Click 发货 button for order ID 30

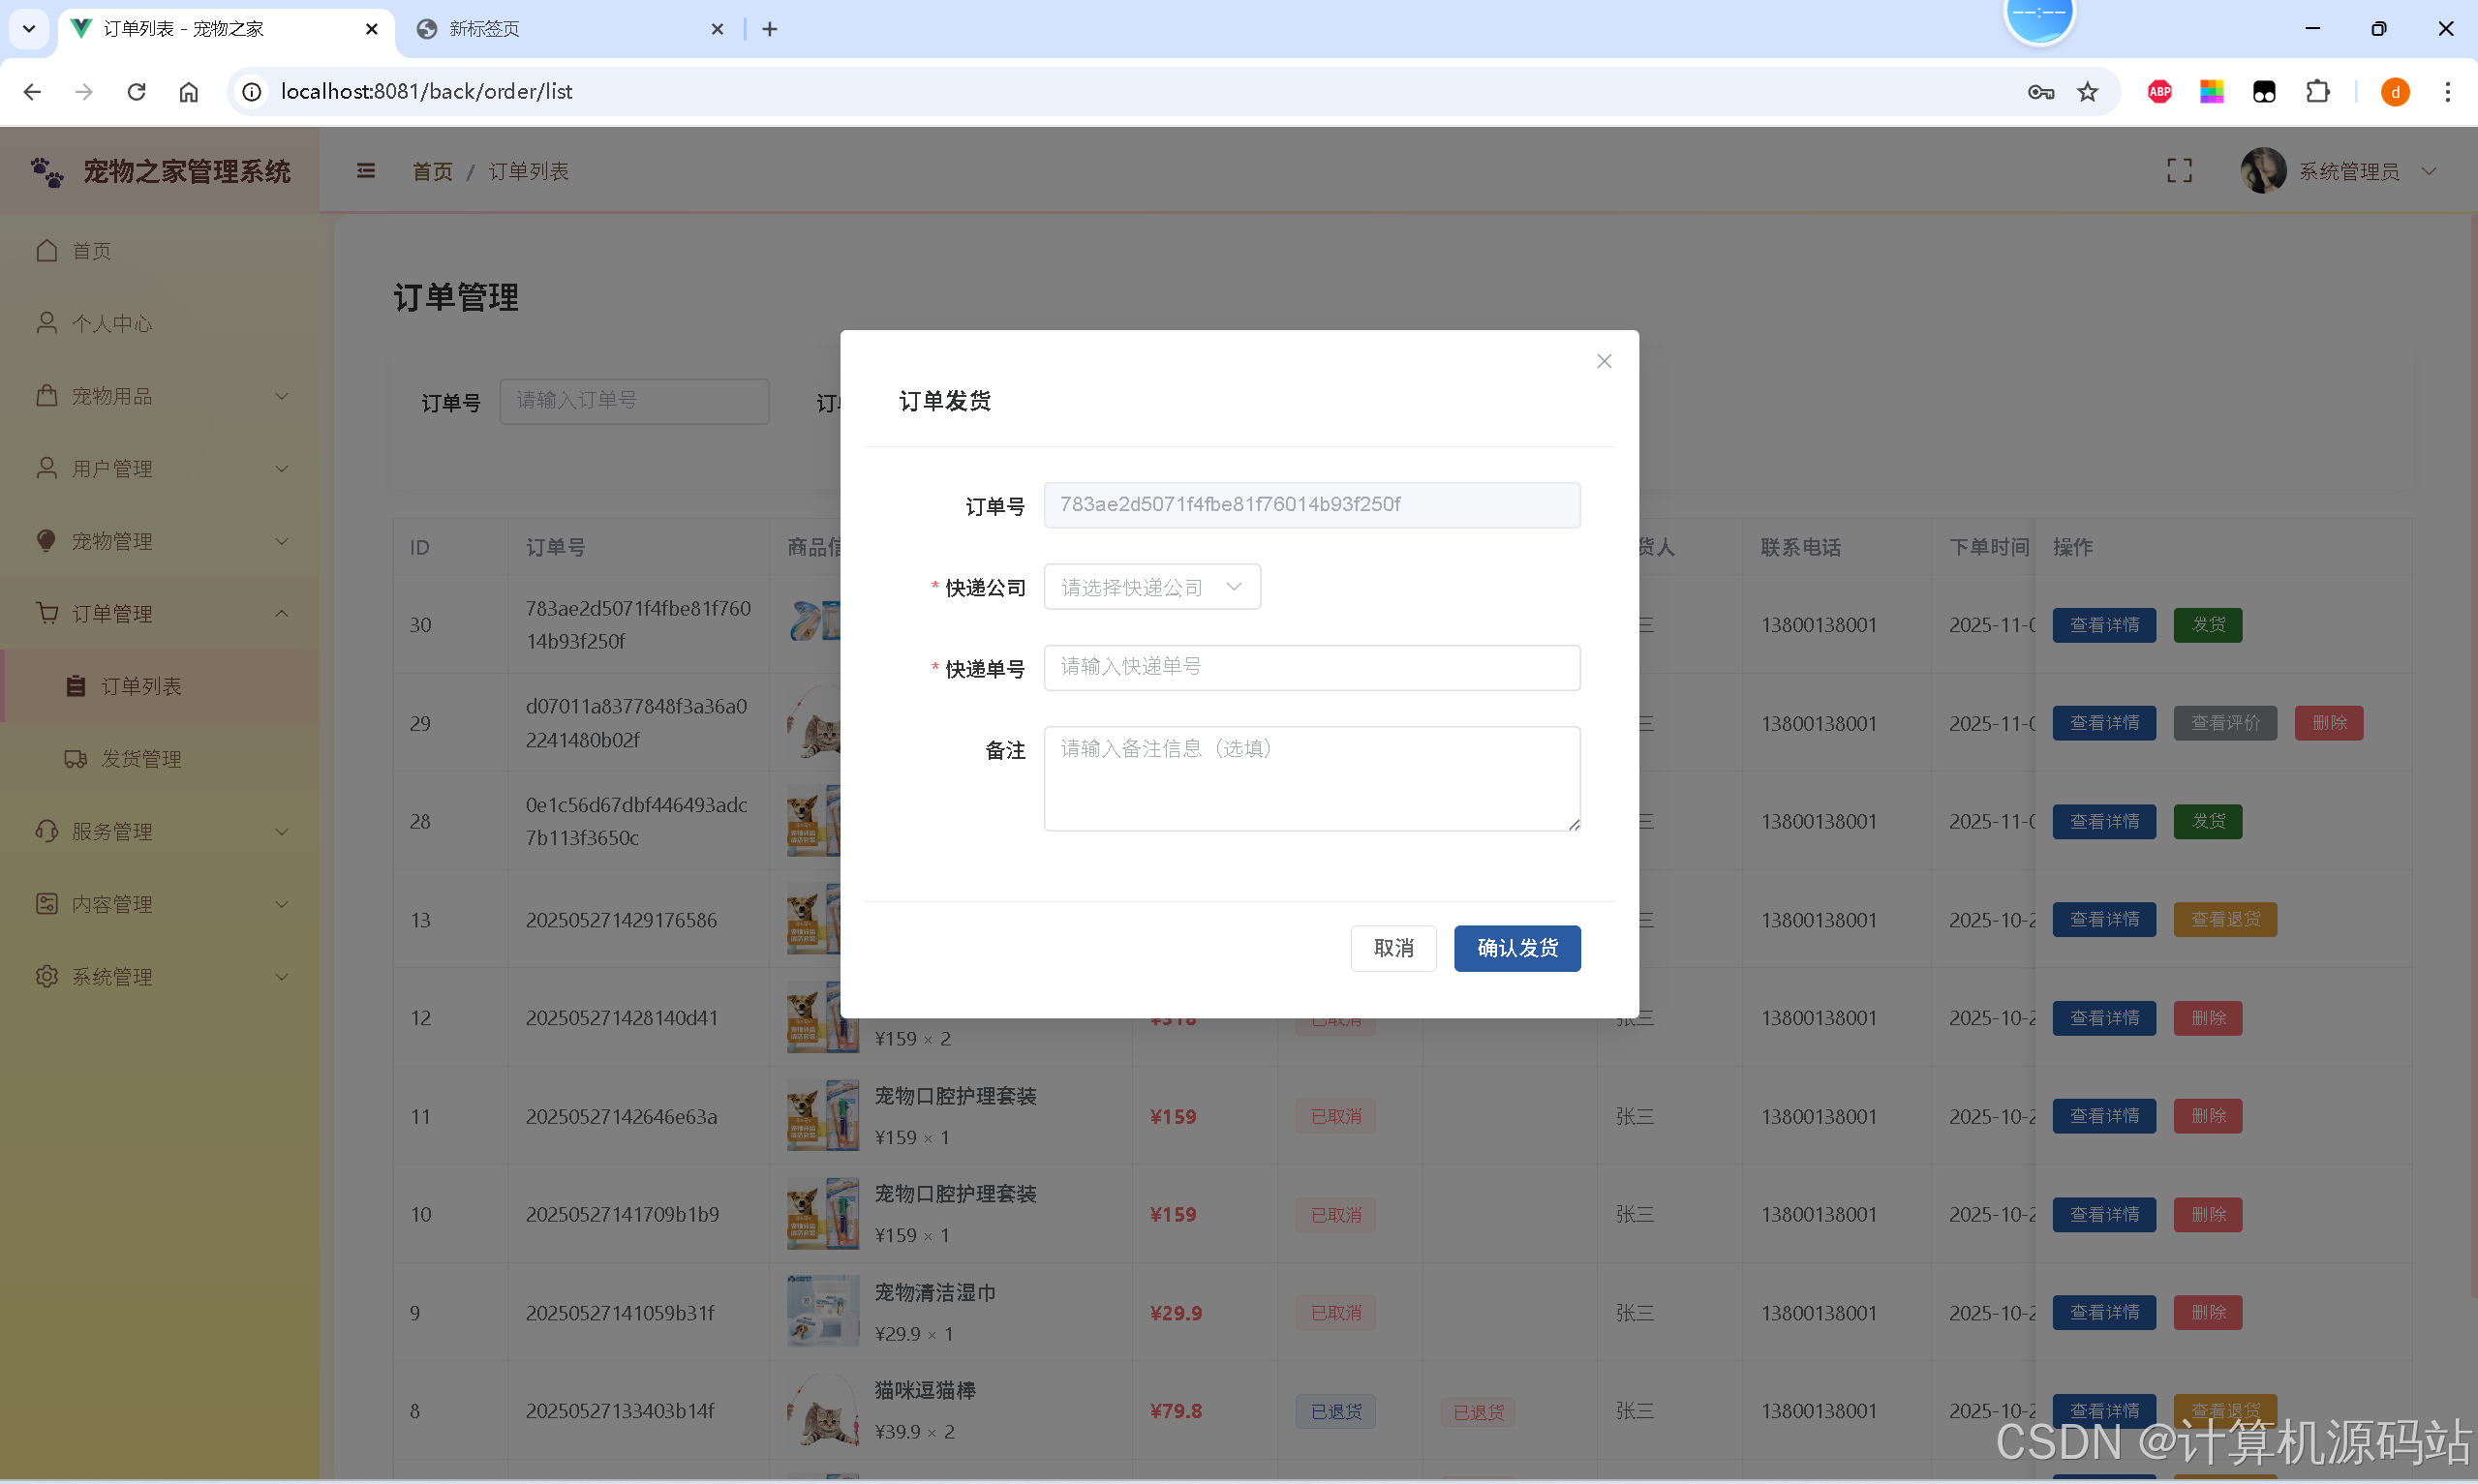(x=2208, y=625)
